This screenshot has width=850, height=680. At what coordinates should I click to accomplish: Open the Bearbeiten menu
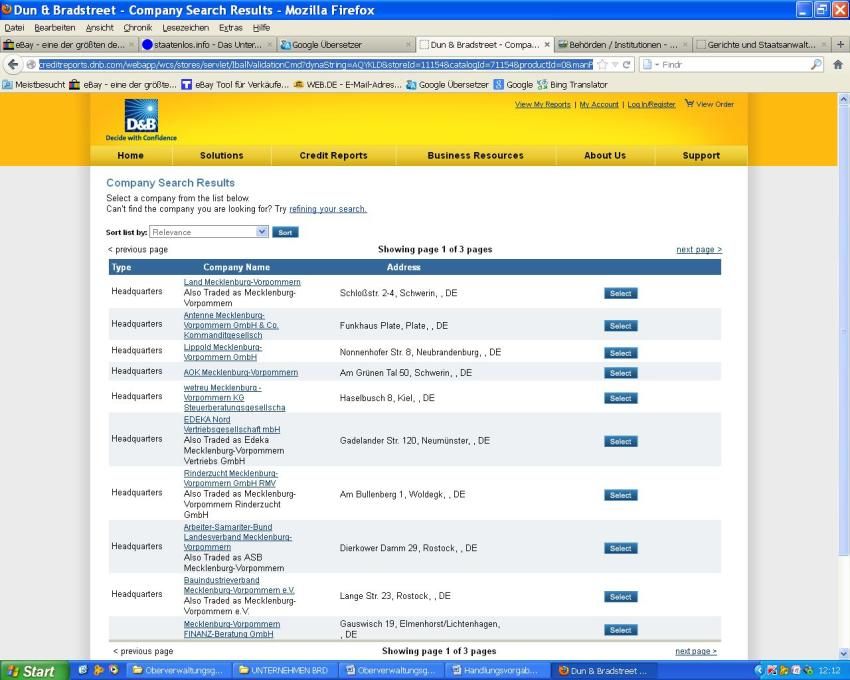point(55,28)
